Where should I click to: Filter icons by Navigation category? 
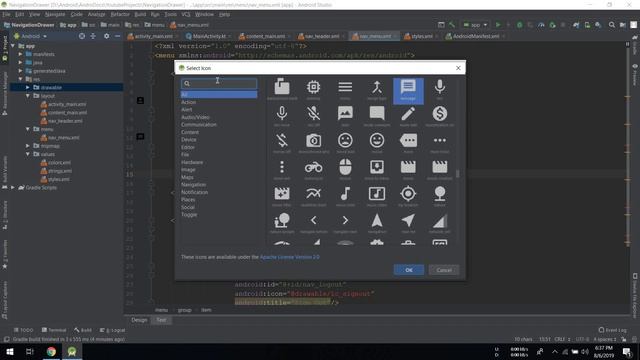tap(193, 184)
